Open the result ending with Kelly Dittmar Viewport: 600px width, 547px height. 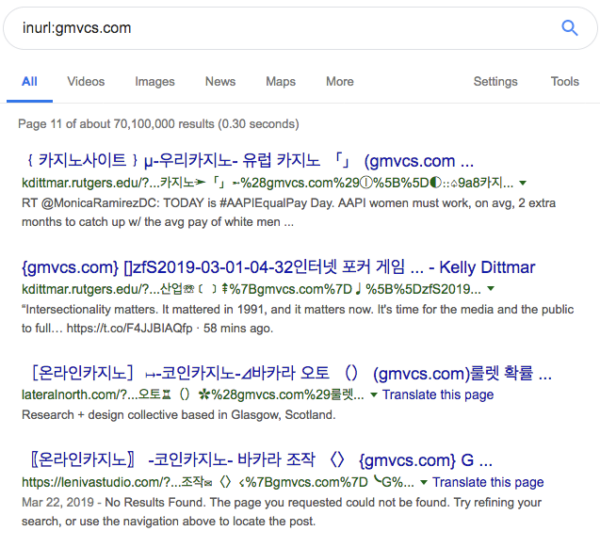[278, 267]
